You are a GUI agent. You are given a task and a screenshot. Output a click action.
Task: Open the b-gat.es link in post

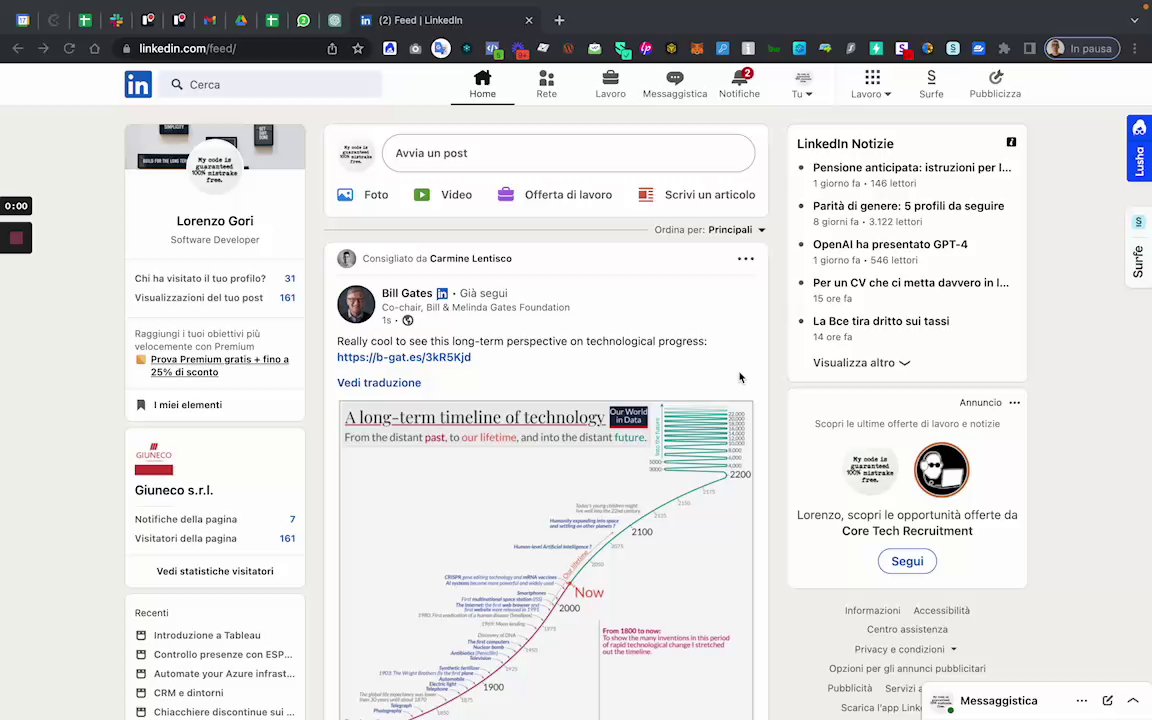(x=403, y=357)
